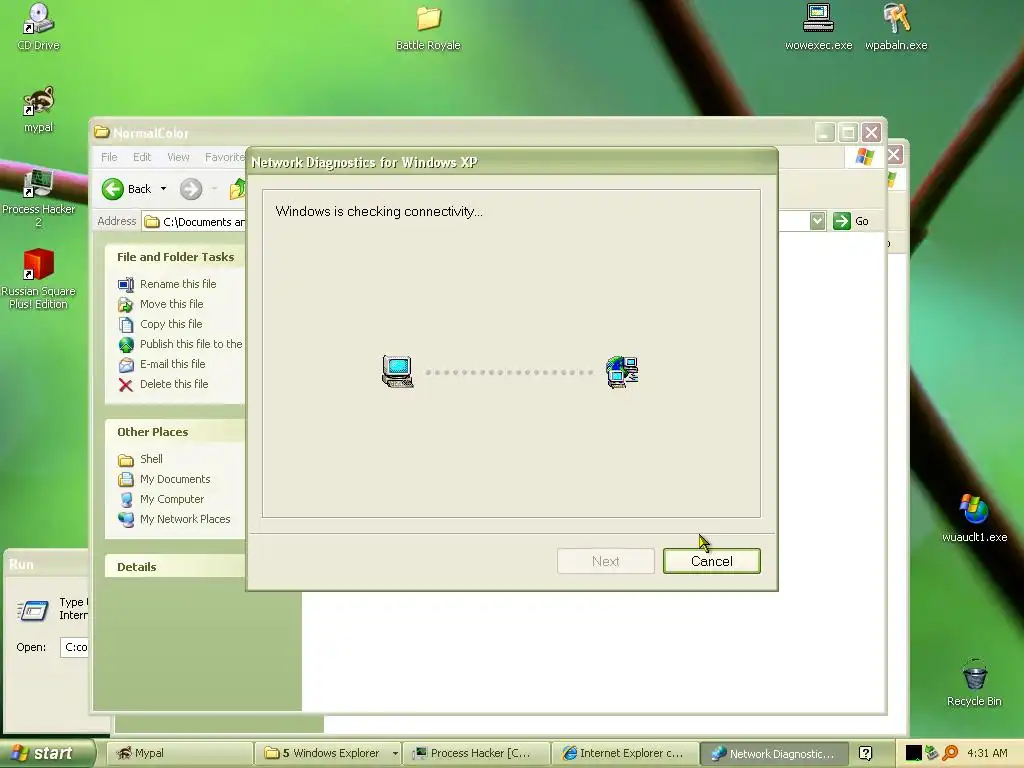Select the Battle Royale folder on desktop
Screen dimensions: 1024x768
pos(428,27)
